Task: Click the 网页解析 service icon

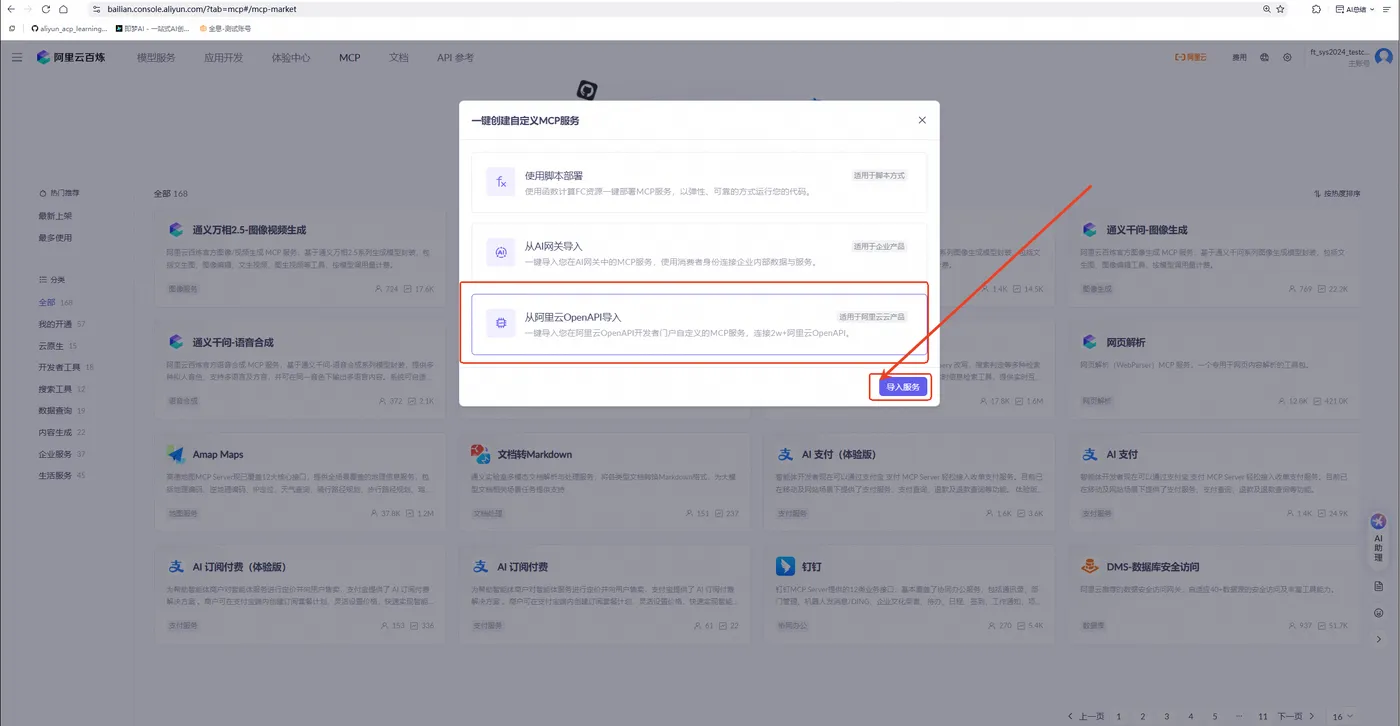Action: pos(1089,342)
